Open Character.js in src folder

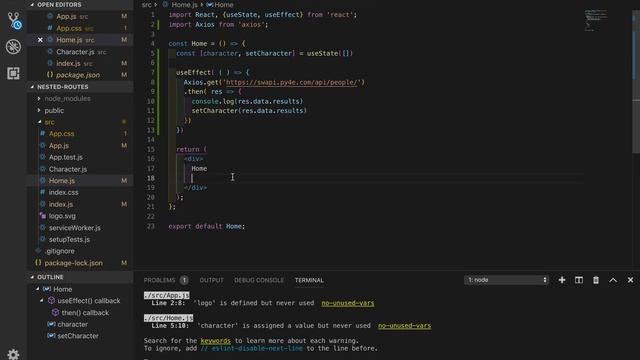tap(80, 169)
